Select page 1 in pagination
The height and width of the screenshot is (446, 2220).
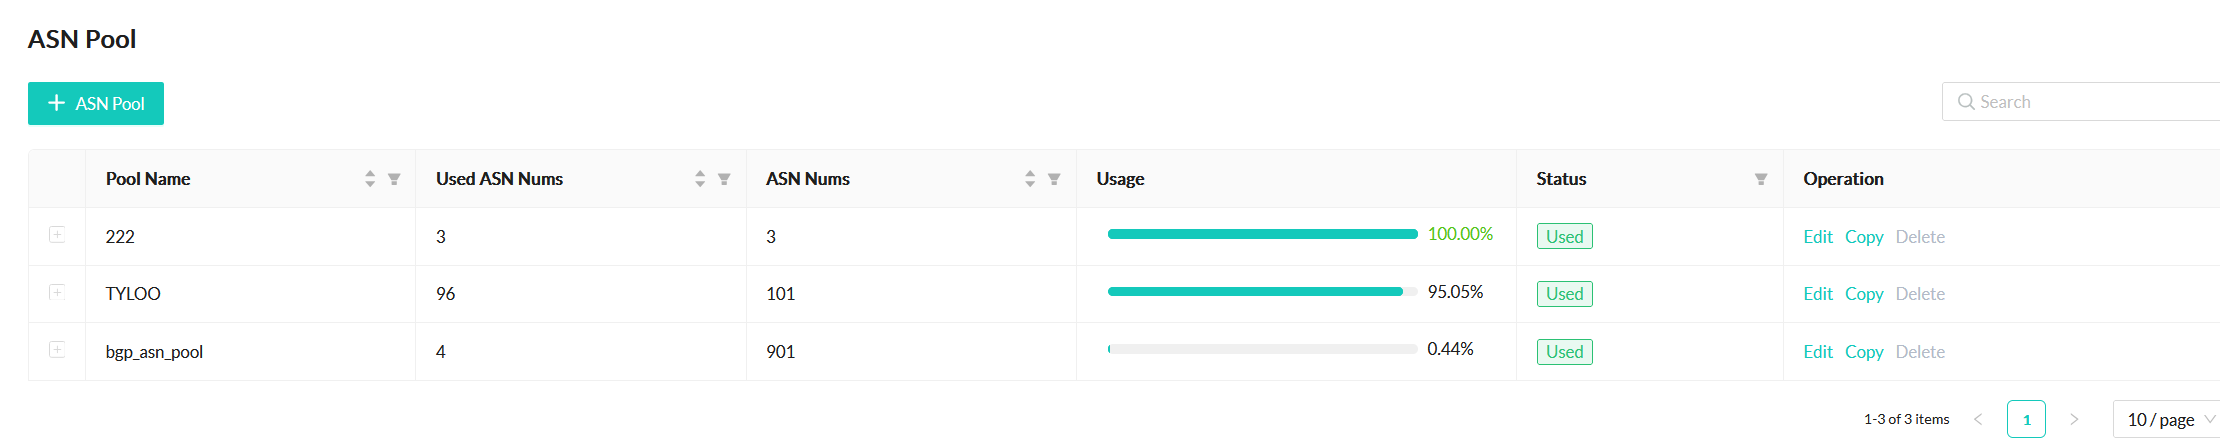(x=2026, y=420)
